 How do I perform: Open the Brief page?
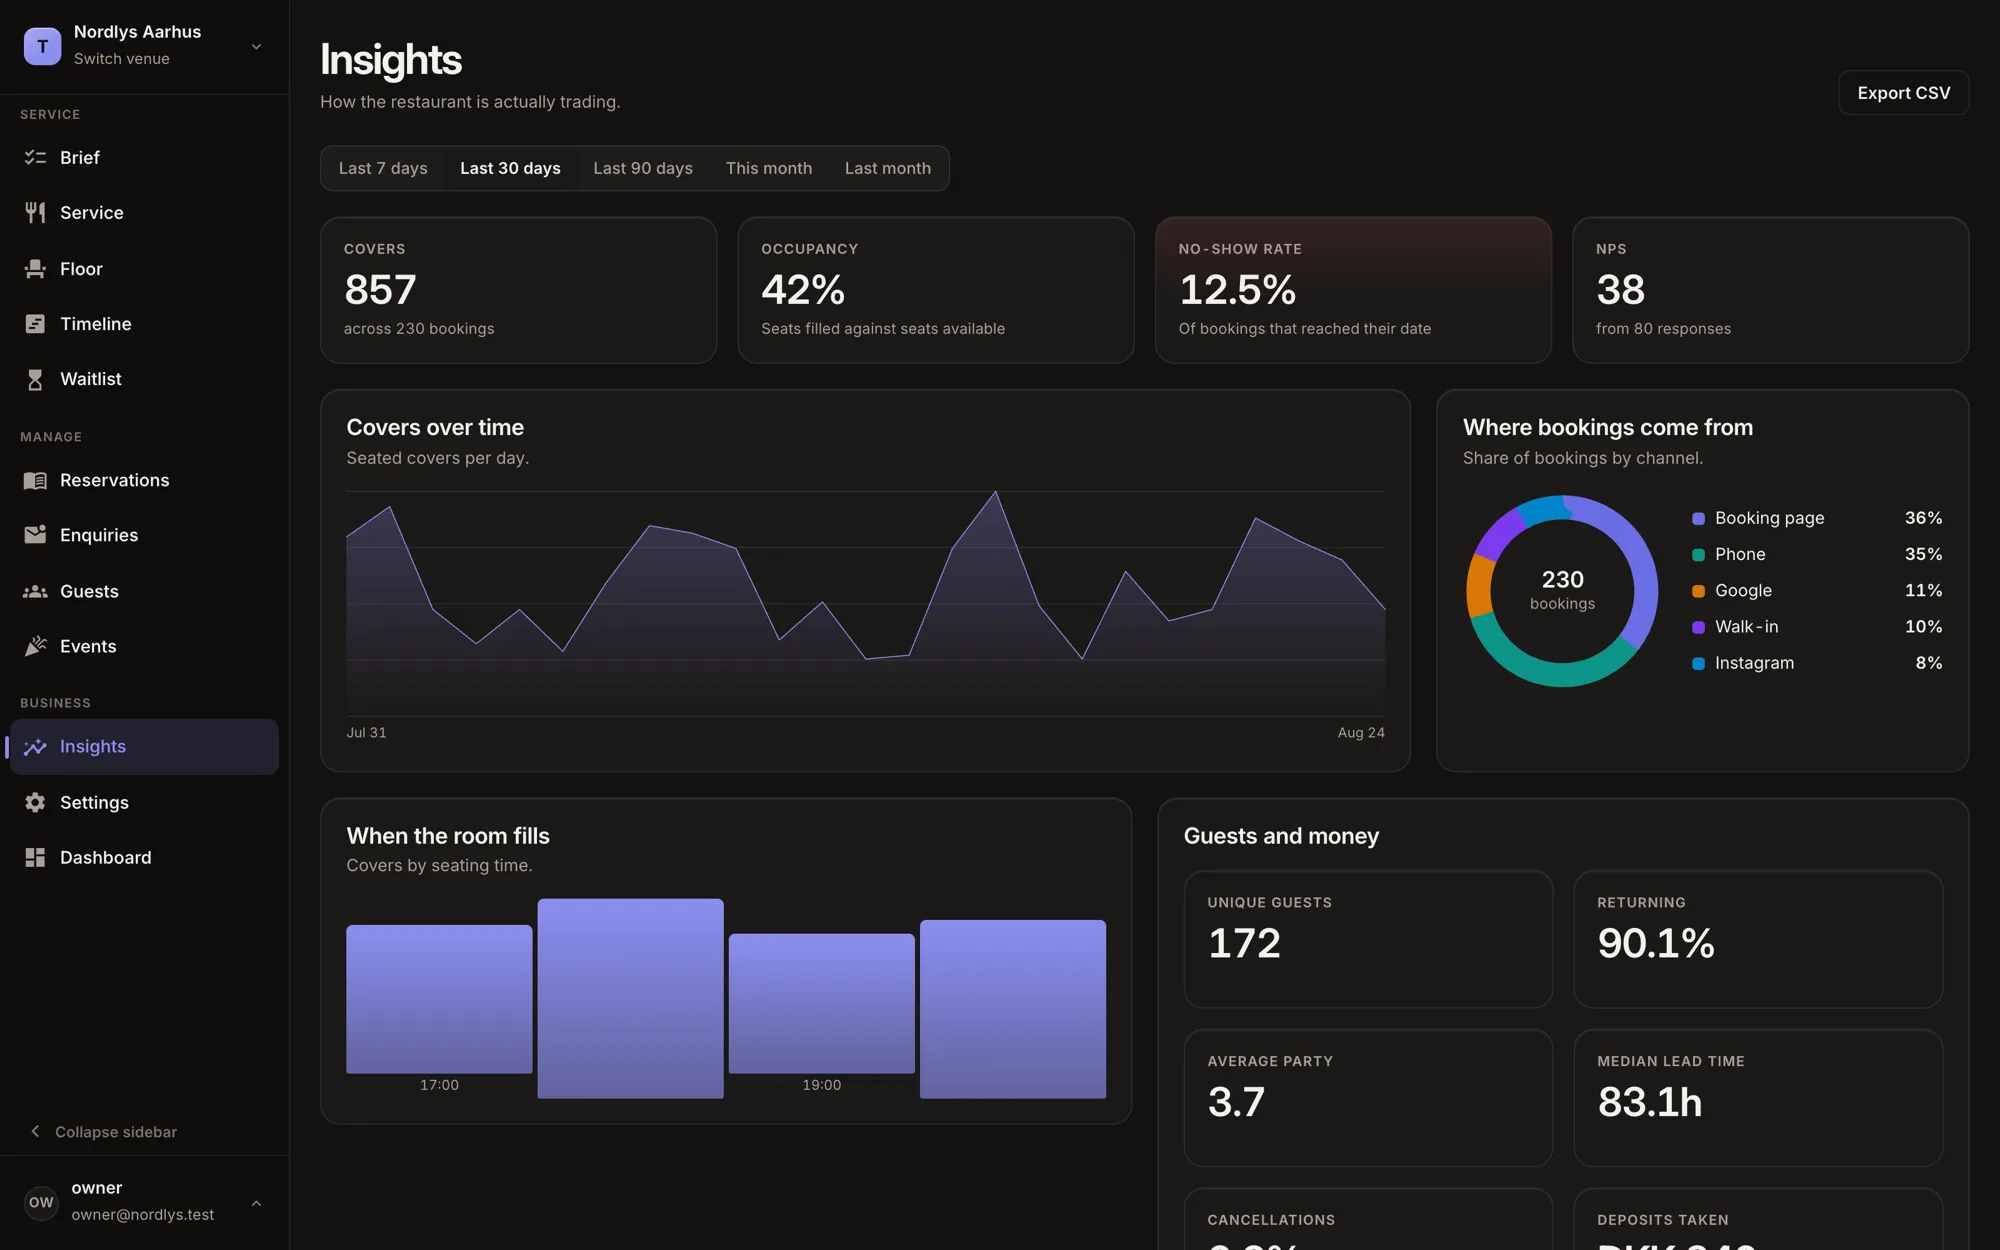point(144,157)
